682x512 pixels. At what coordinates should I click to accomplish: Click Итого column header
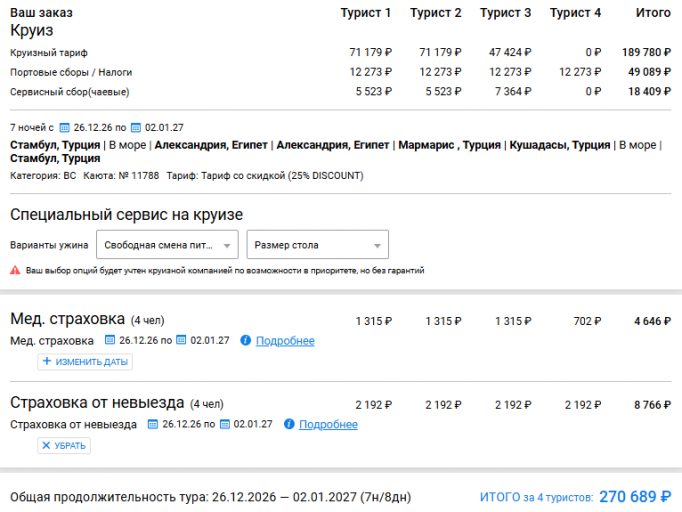653,13
